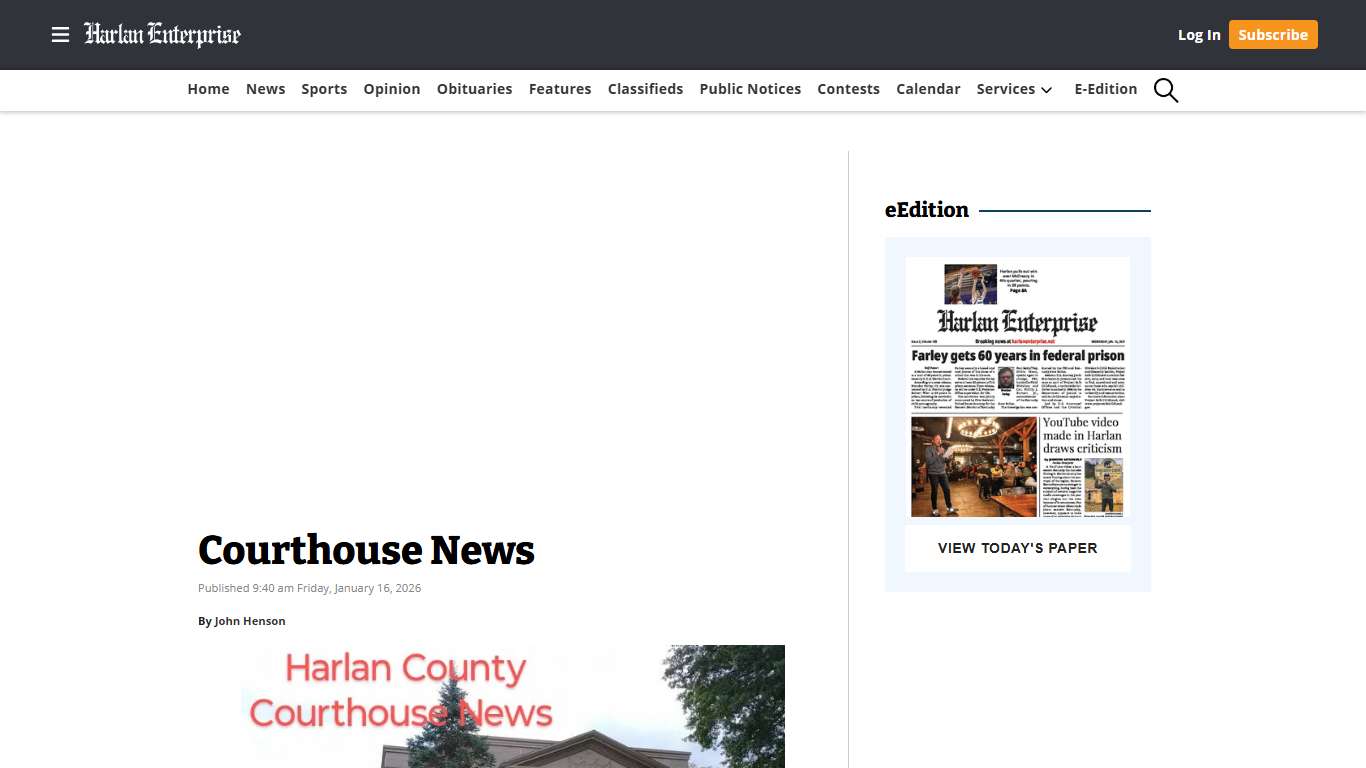The image size is (1366, 768).
Task: Select the Sports section
Action: coord(324,89)
